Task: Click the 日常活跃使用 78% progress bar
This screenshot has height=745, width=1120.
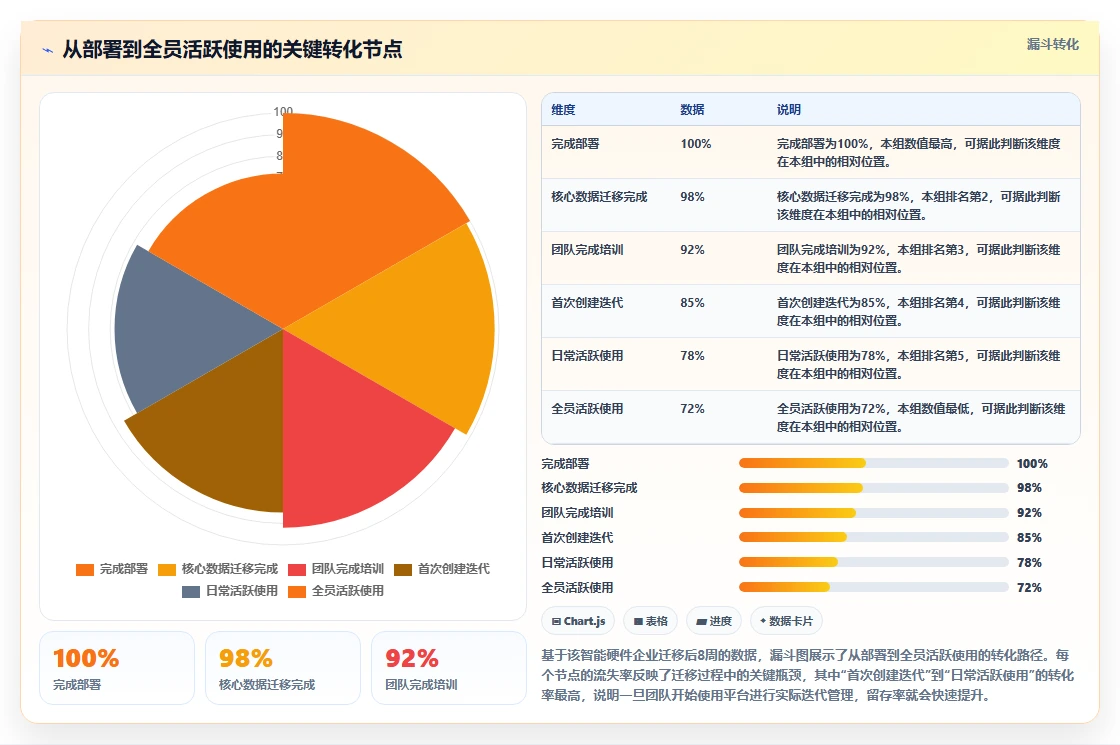Action: click(x=873, y=562)
